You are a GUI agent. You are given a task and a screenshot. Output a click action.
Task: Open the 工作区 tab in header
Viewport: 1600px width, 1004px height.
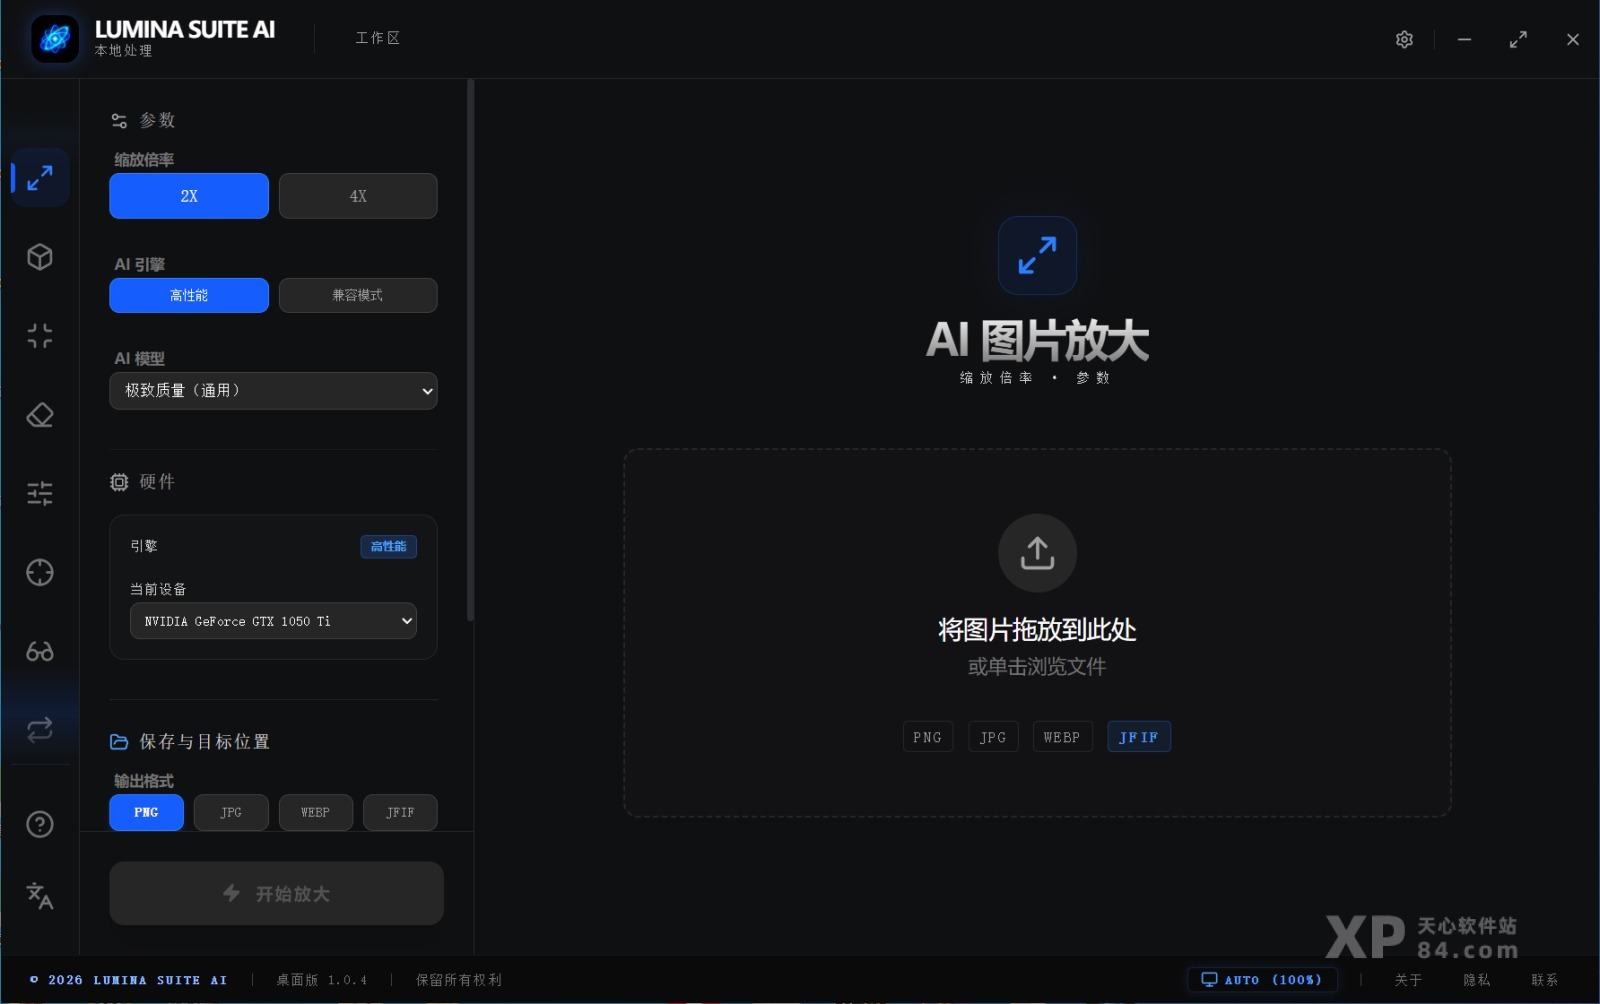click(x=377, y=38)
